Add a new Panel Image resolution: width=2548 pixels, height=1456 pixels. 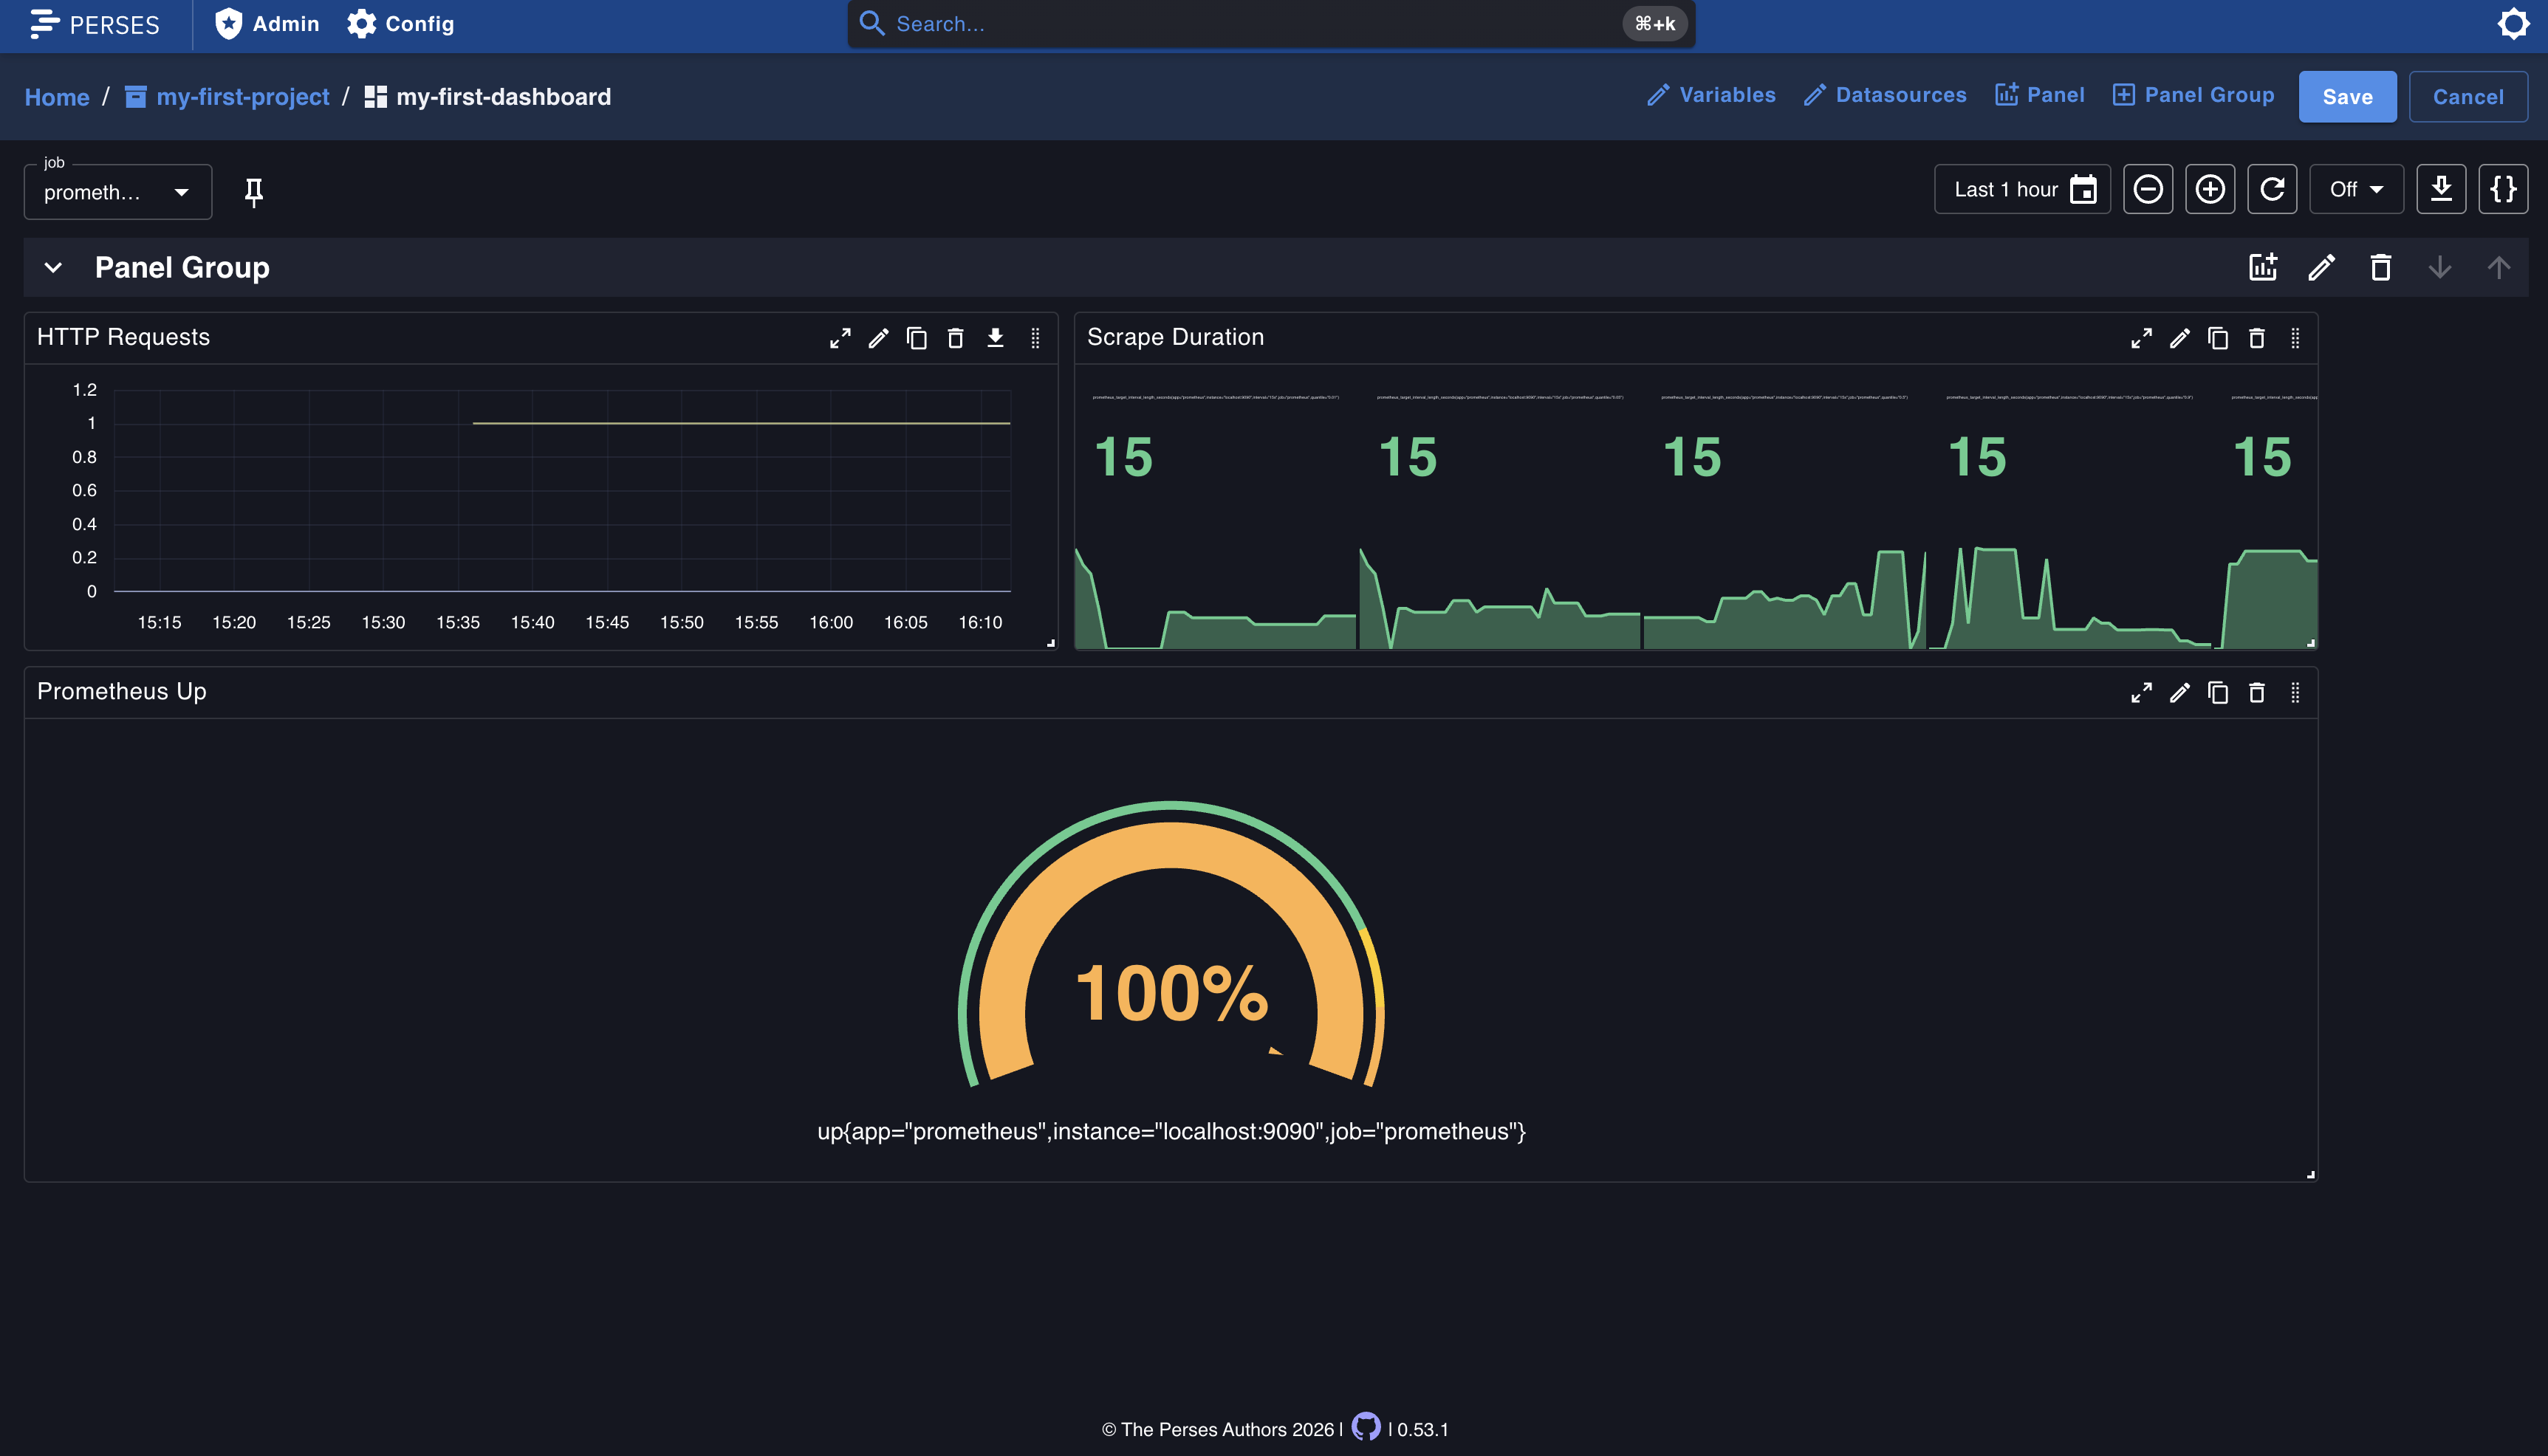(x=2040, y=95)
